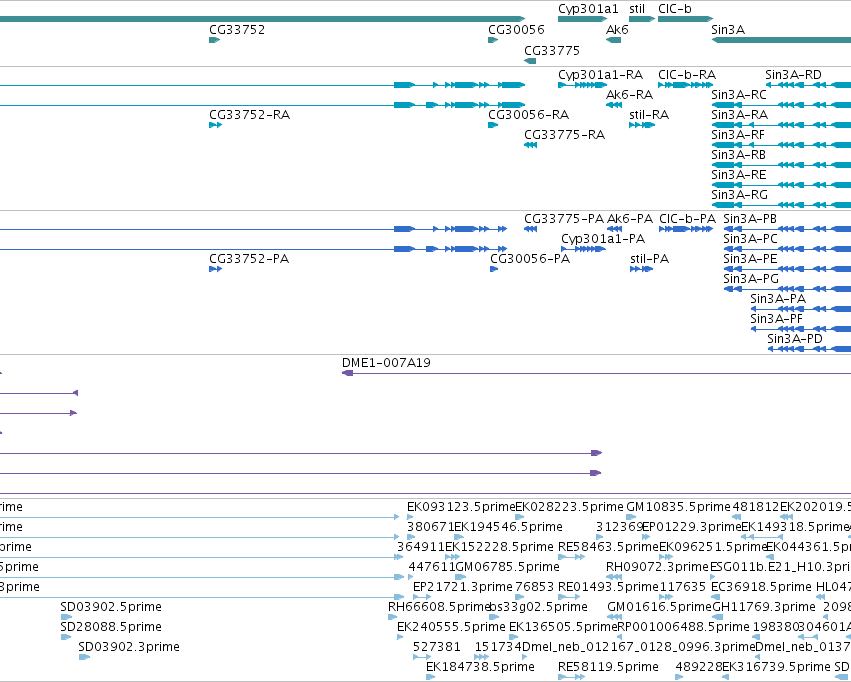Select the RE01493.5prime EST label
This screenshot has width=851, height=682.
pyautogui.click(x=608, y=588)
